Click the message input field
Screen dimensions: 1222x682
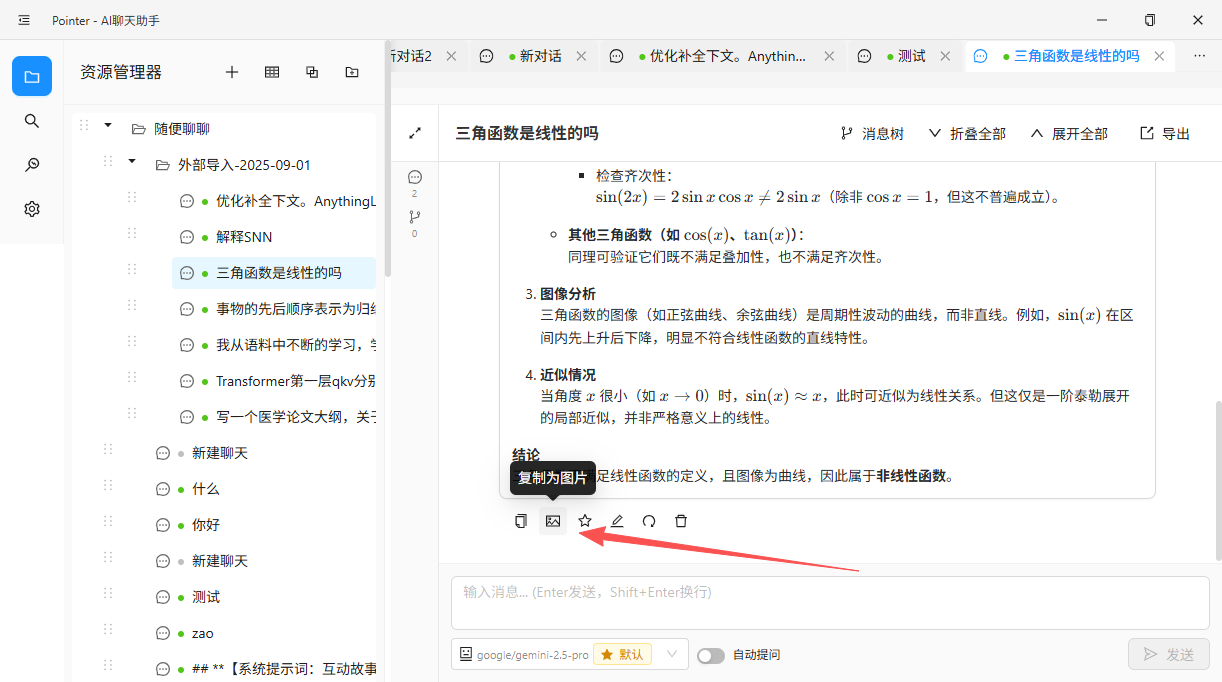830,603
